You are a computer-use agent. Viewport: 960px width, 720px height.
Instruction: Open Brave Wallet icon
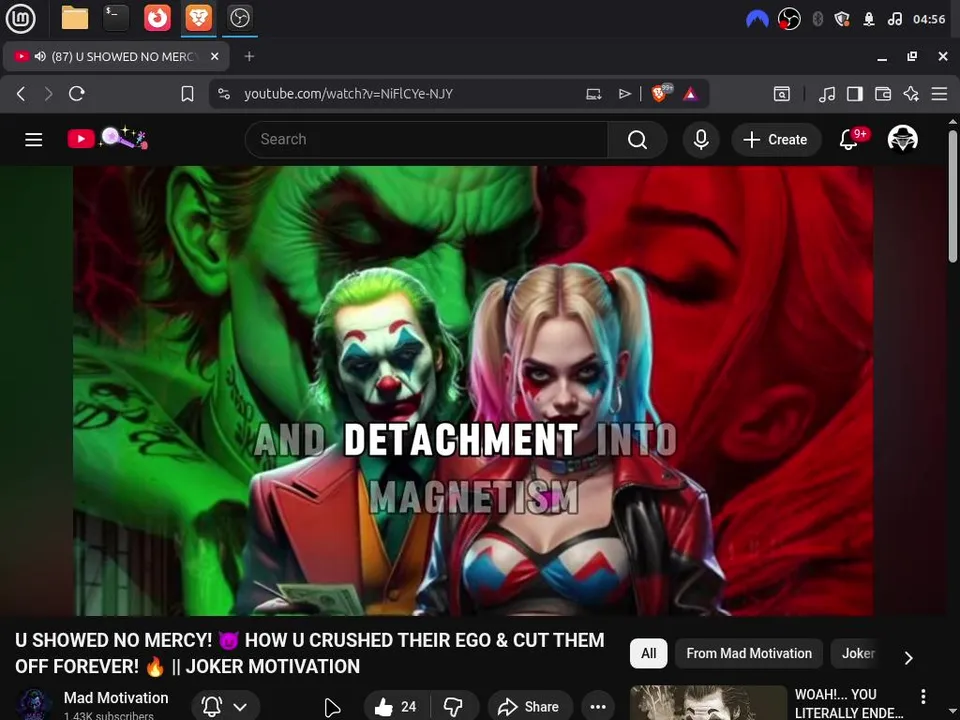(x=883, y=94)
